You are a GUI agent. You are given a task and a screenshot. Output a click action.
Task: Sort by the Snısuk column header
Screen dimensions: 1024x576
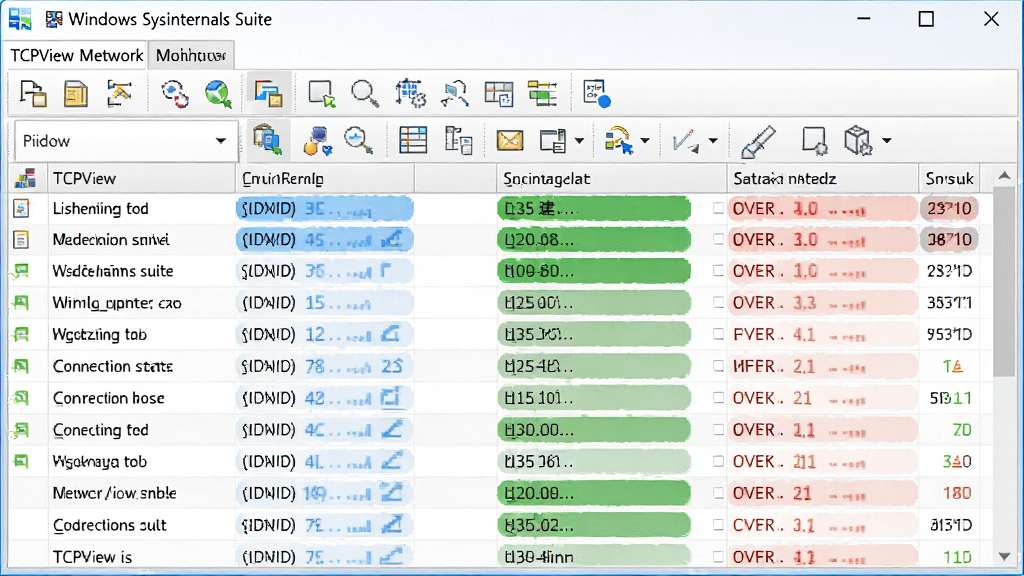tap(949, 178)
